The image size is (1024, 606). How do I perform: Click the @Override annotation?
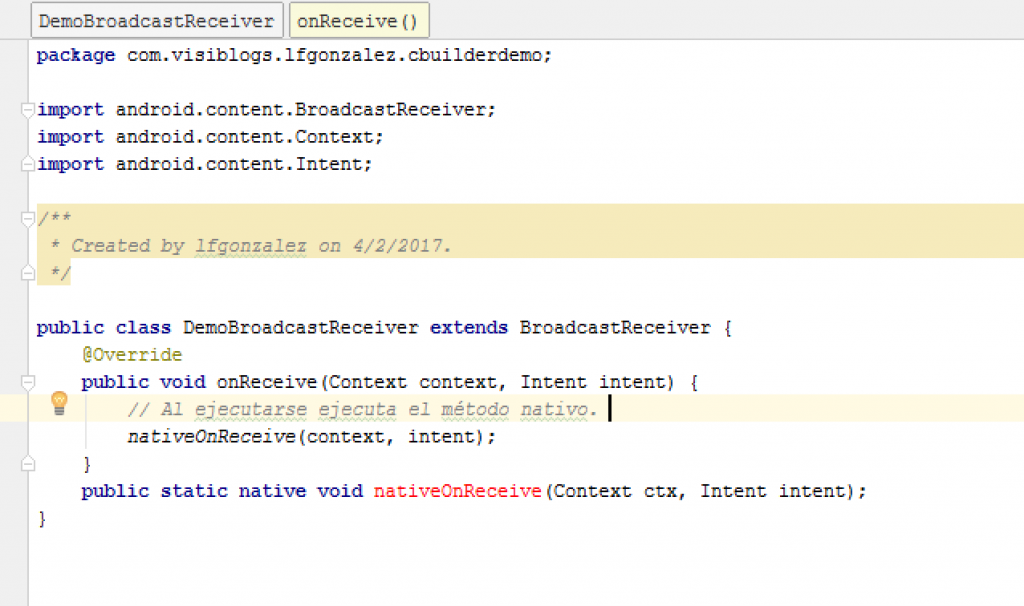click(134, 354)
